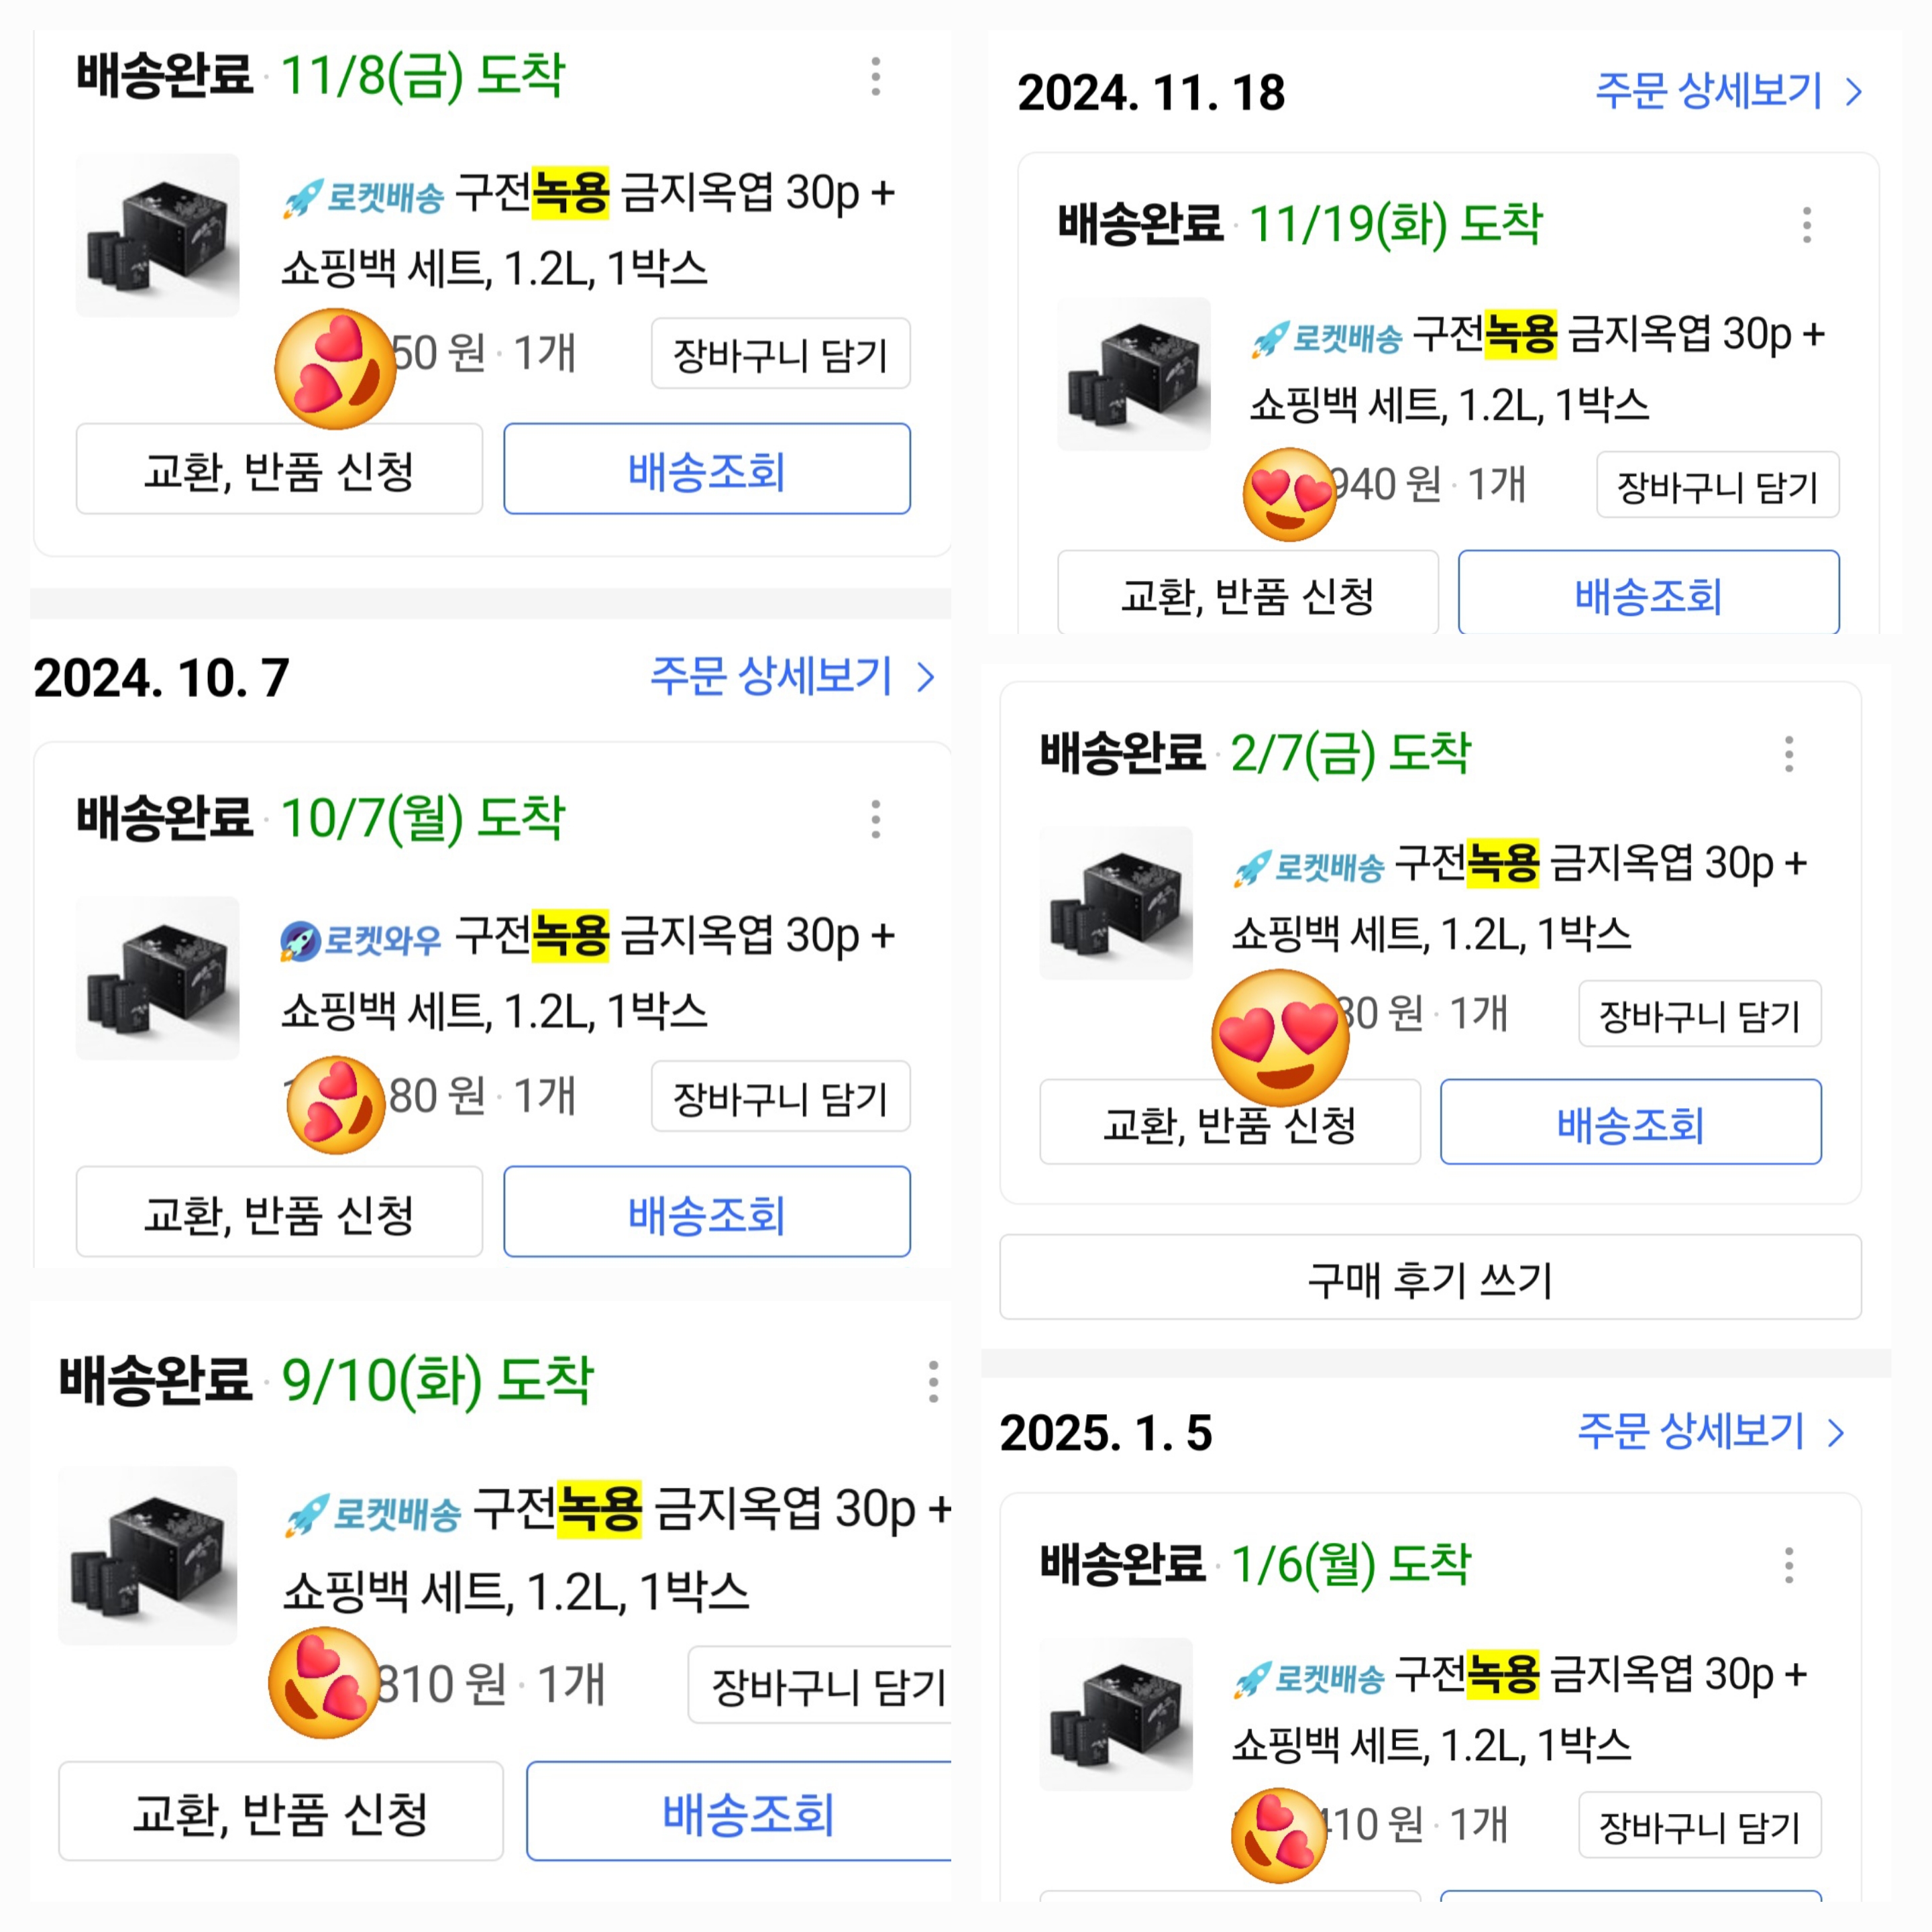Viewport: 1932px width, 1932px height.
Task: Click 구매 후기 쓰기 button
Action: pyautogui.click(x=1430, y=1278)
